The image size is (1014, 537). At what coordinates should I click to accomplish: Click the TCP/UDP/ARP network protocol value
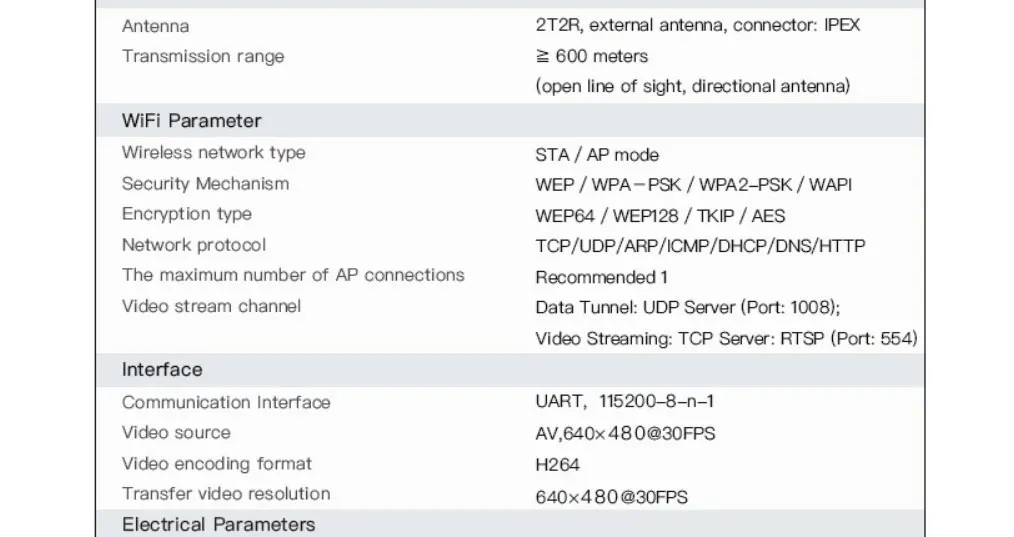pyautogui.click(x=700, y=246)
